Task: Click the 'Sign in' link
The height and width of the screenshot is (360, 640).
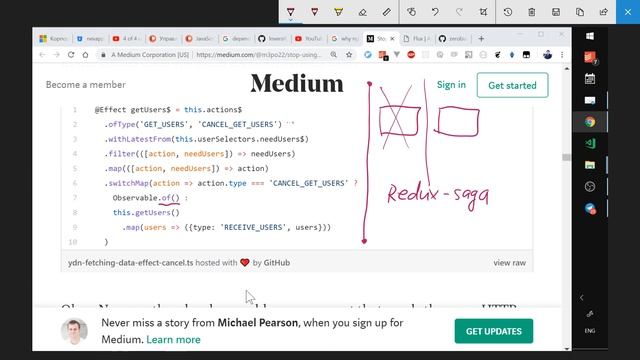Action: [451, 85]
